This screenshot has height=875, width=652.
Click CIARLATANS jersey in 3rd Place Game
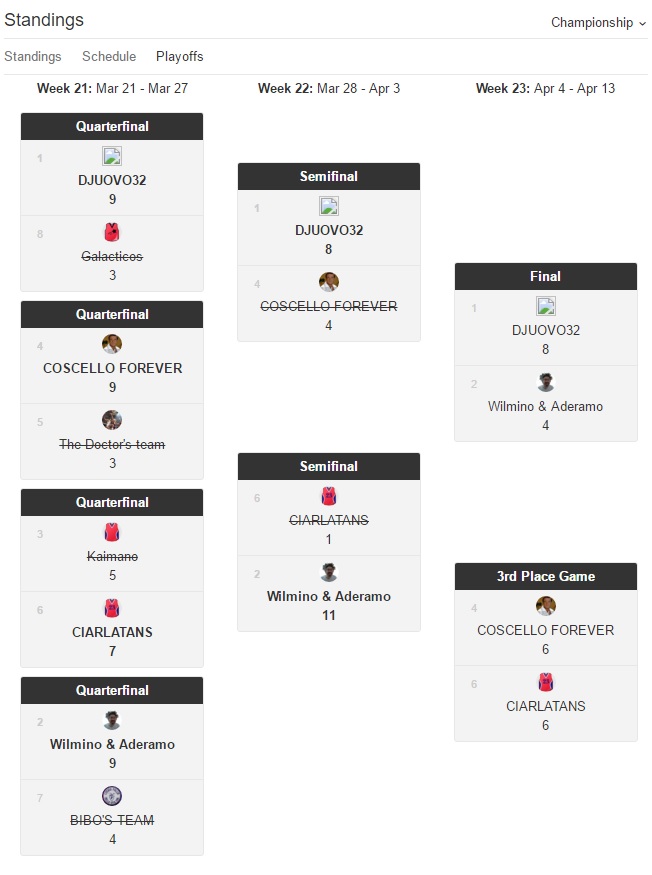click(546, 682)
